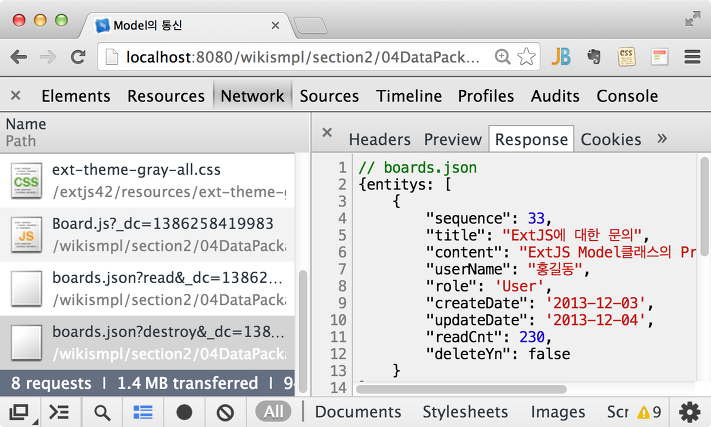711x427 pixels.
Task: Click the "8 requests" status text
Action: (51, 383)
